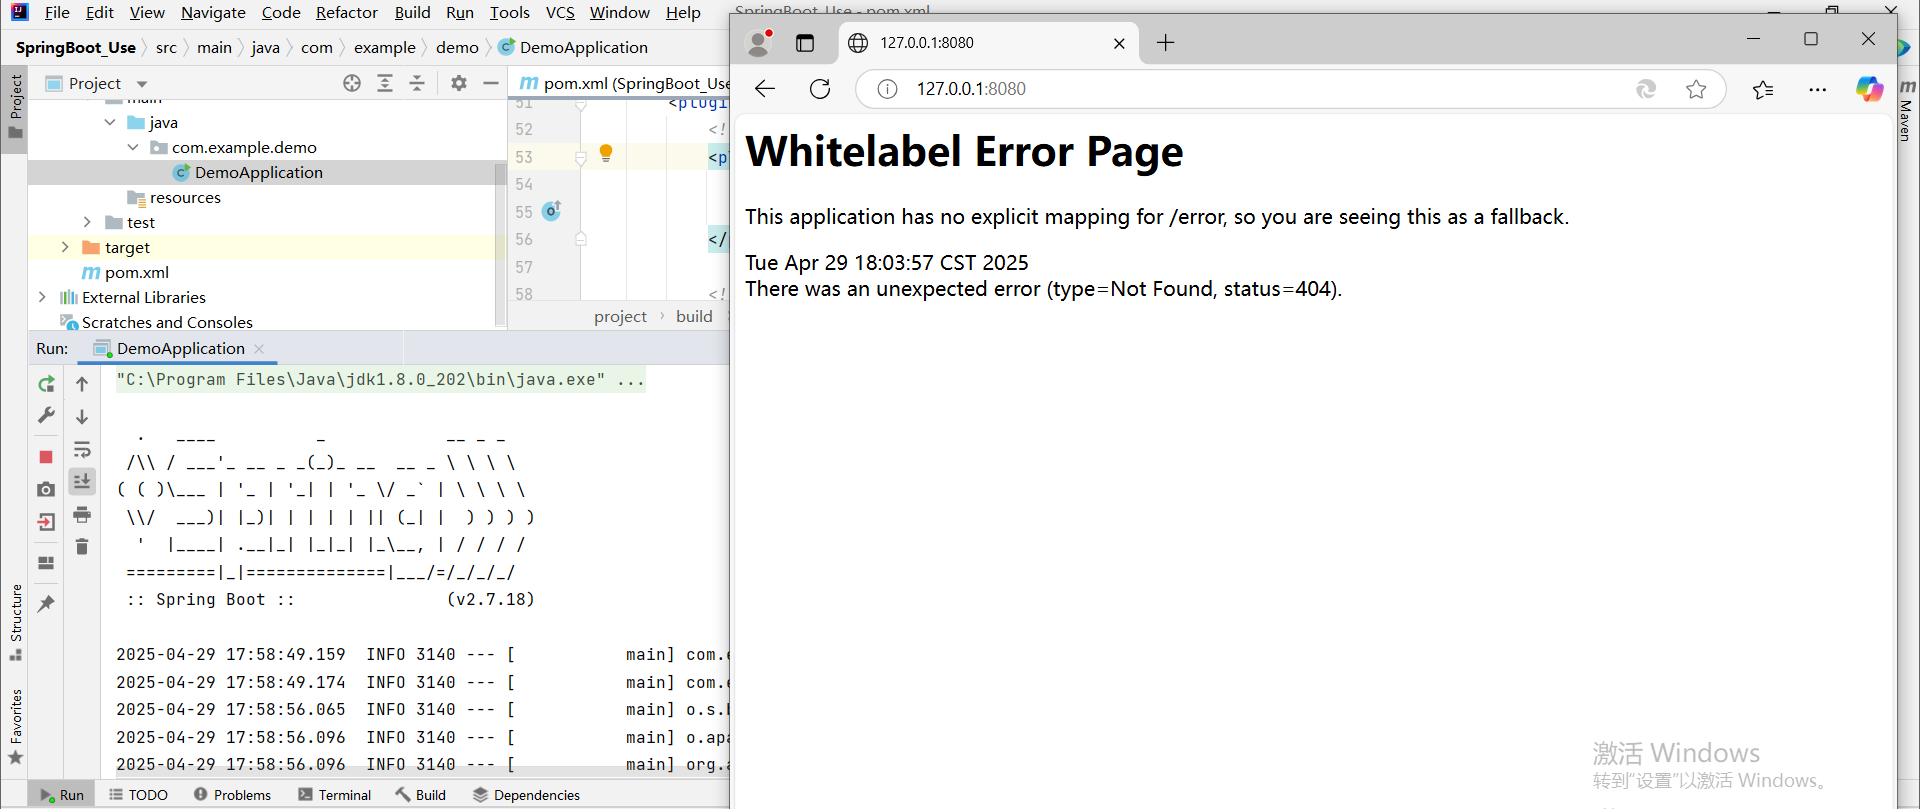Collapse the com.example.demo package
Screen dimensions: 1920x809
(133, 147)
